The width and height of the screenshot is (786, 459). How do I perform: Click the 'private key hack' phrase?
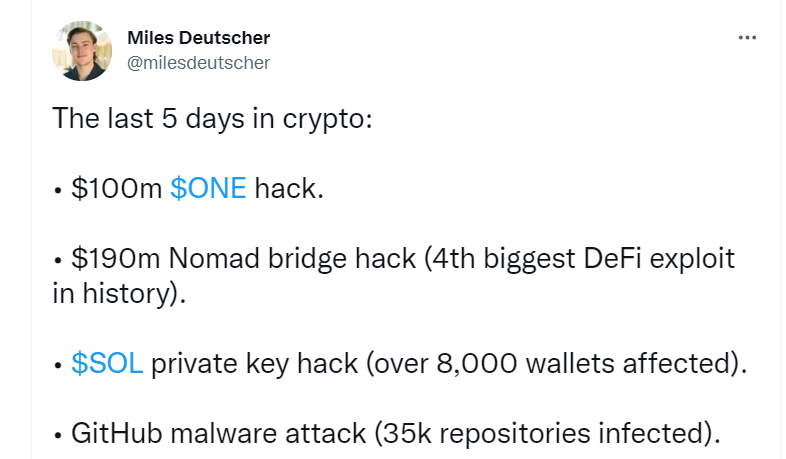(x=255, y=364)
